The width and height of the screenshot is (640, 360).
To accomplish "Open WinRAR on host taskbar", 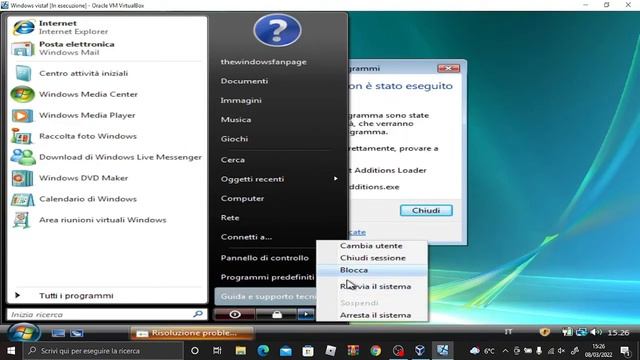I will [353, 351].
